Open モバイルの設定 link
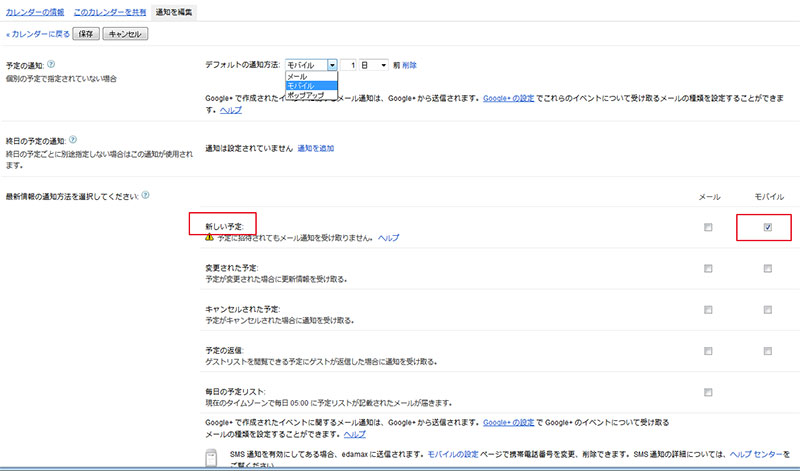Screen dimensions: 800x471 click(453, 454)
